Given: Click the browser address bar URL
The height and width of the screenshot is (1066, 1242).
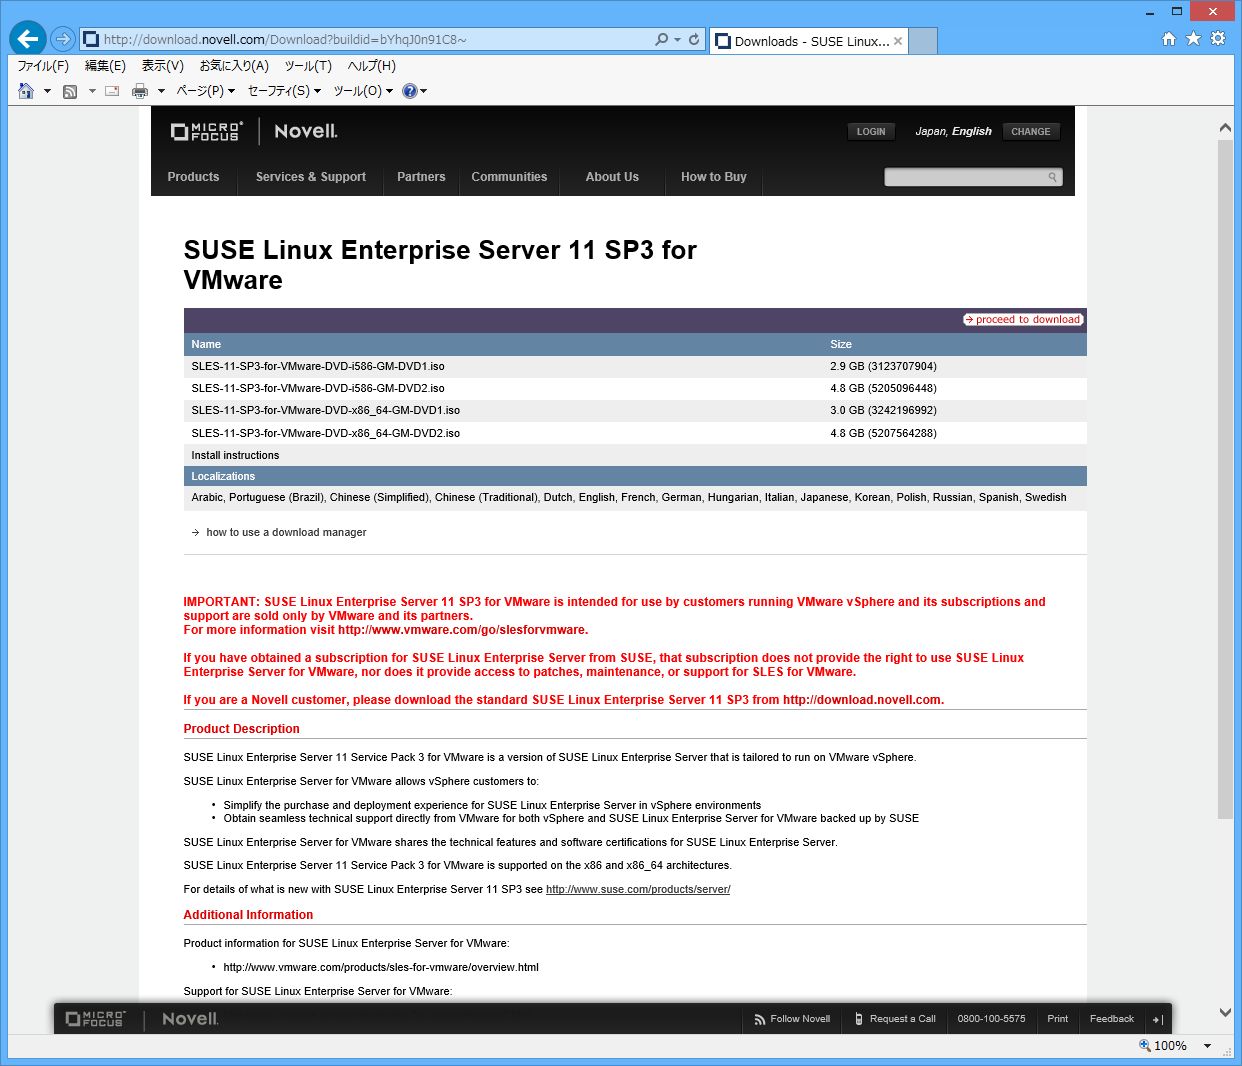Looking at the screenshot, I should (285, 40).
